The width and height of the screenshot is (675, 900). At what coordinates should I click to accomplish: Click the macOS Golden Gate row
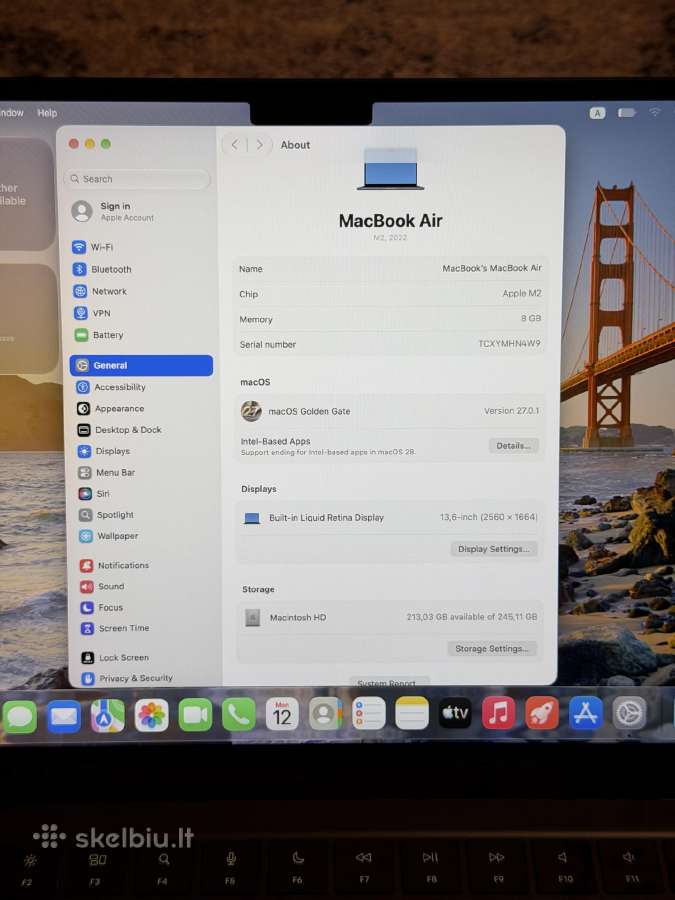tap(390, 411)
